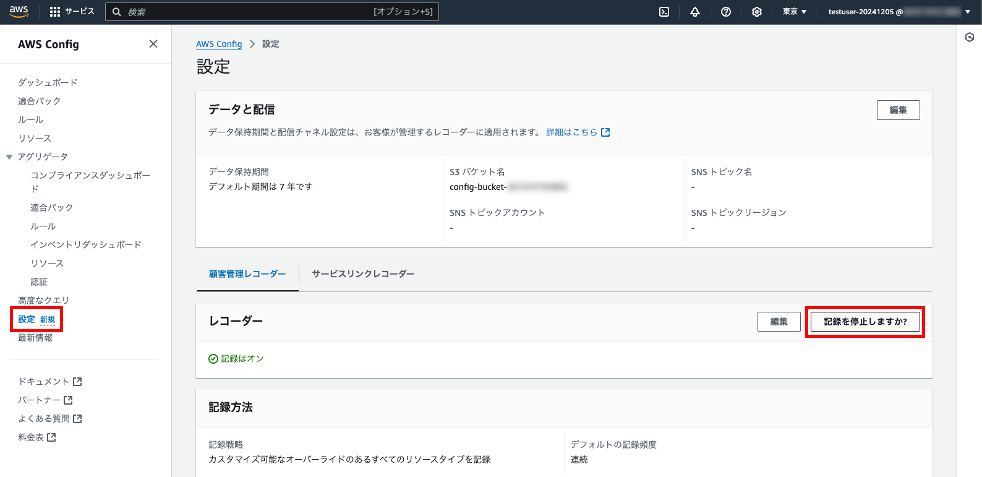This screenshot has height=477, width=982.
Task: Go to ダッシュボード in the sidebar
Action: tap(48, 83)
